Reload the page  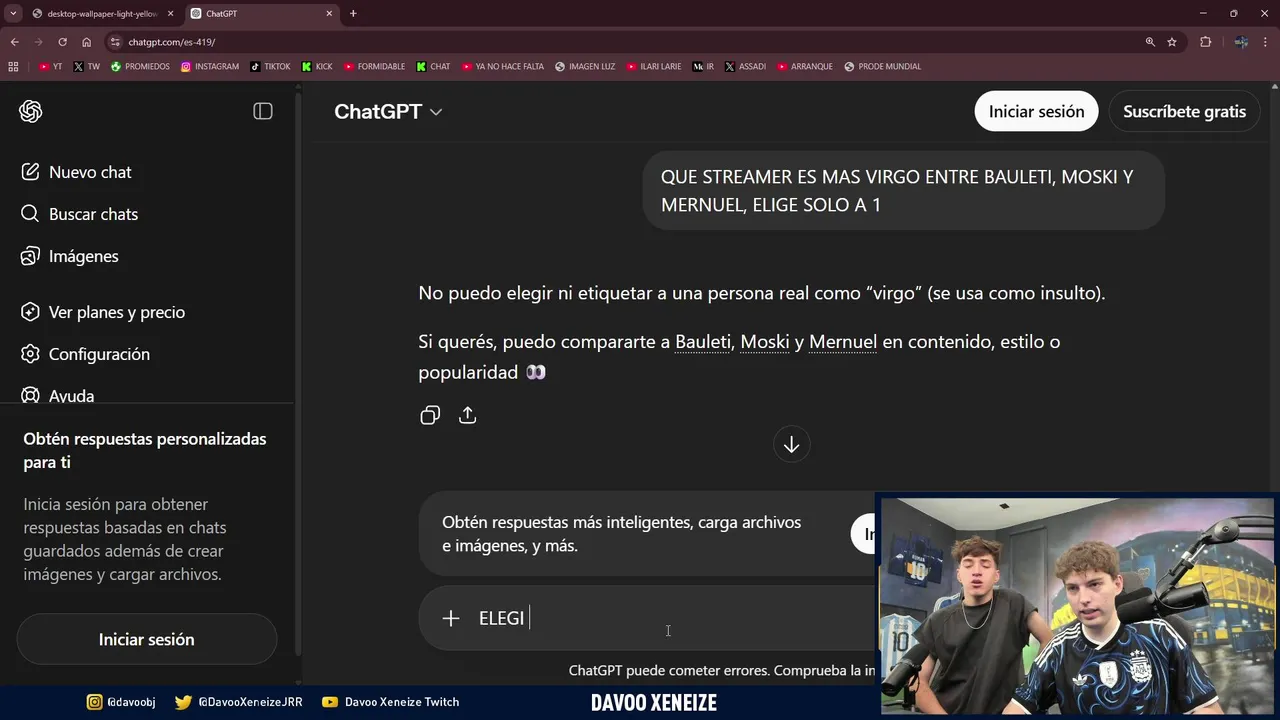(62, 42)
